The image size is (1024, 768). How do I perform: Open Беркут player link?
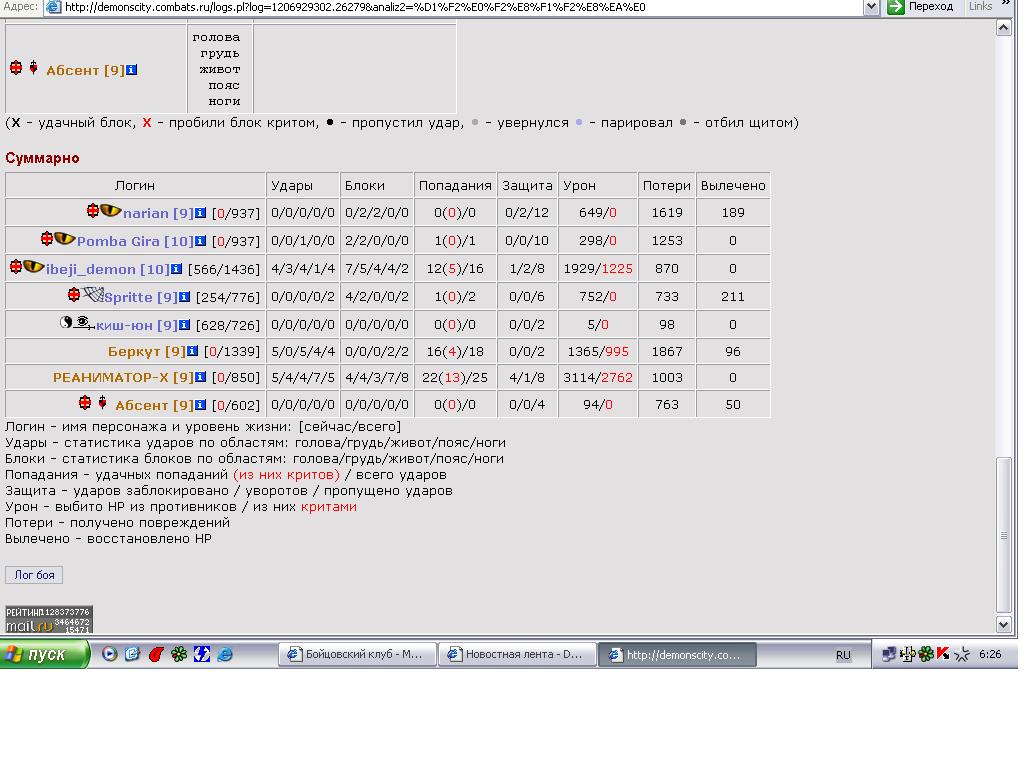point(147,351)
